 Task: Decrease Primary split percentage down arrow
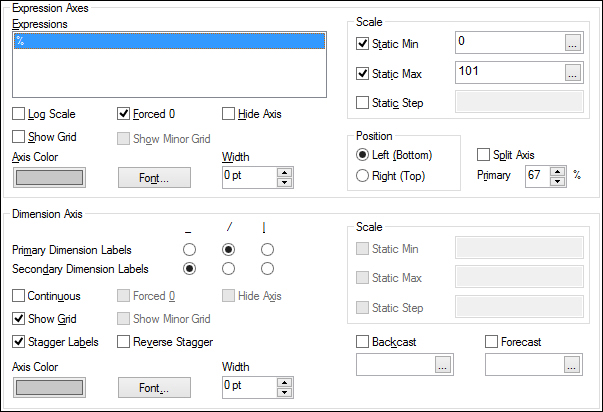(557, 181)
